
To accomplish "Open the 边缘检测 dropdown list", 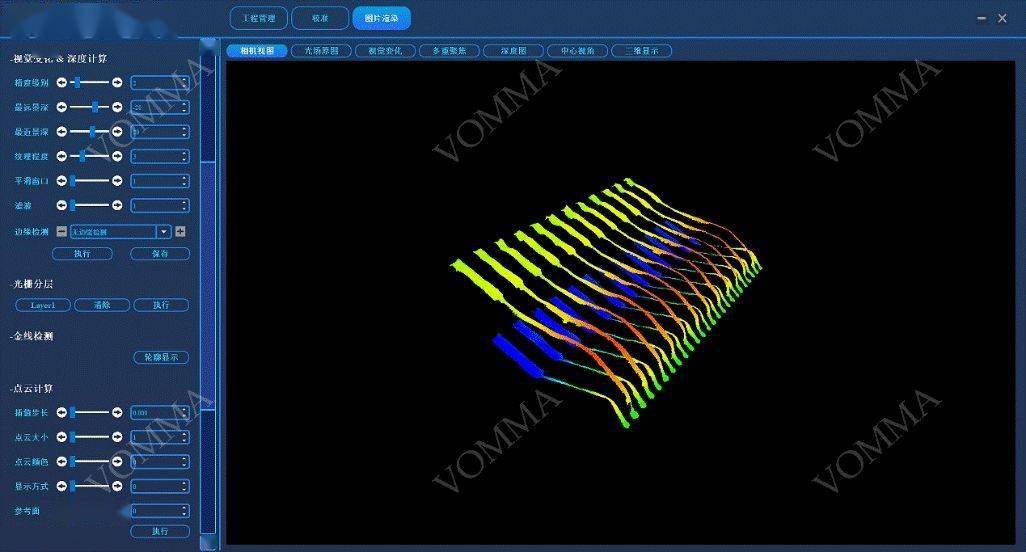I will (x=162, y=231).
